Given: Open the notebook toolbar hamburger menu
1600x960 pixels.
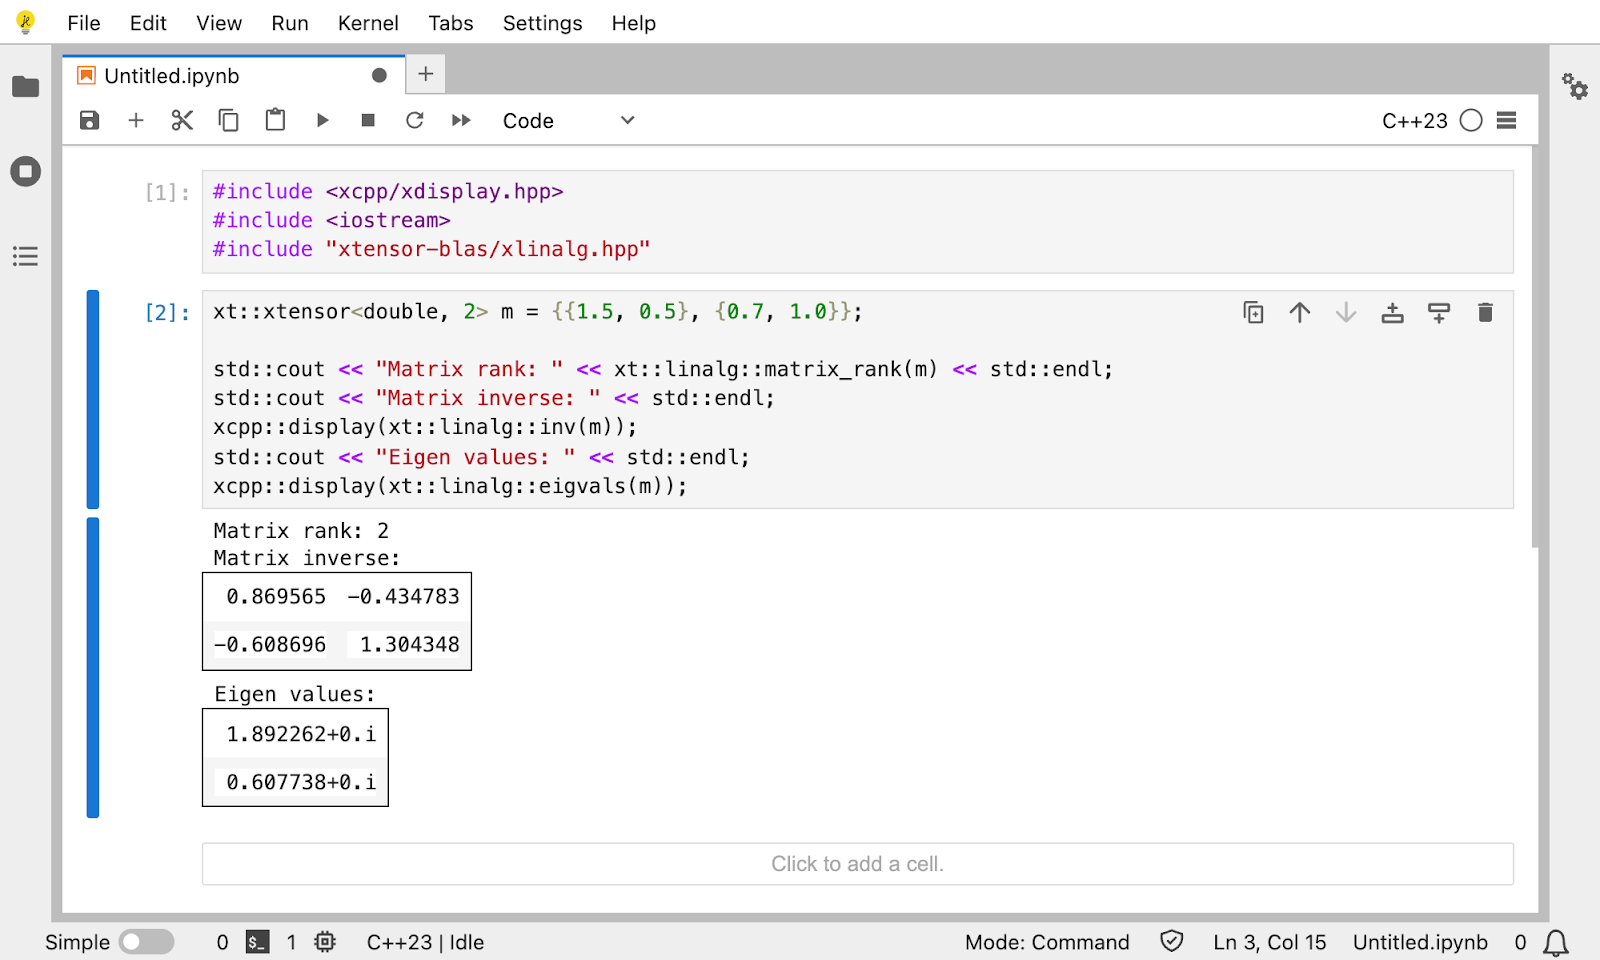Looking at the screenshot, I should point(1507,120).
